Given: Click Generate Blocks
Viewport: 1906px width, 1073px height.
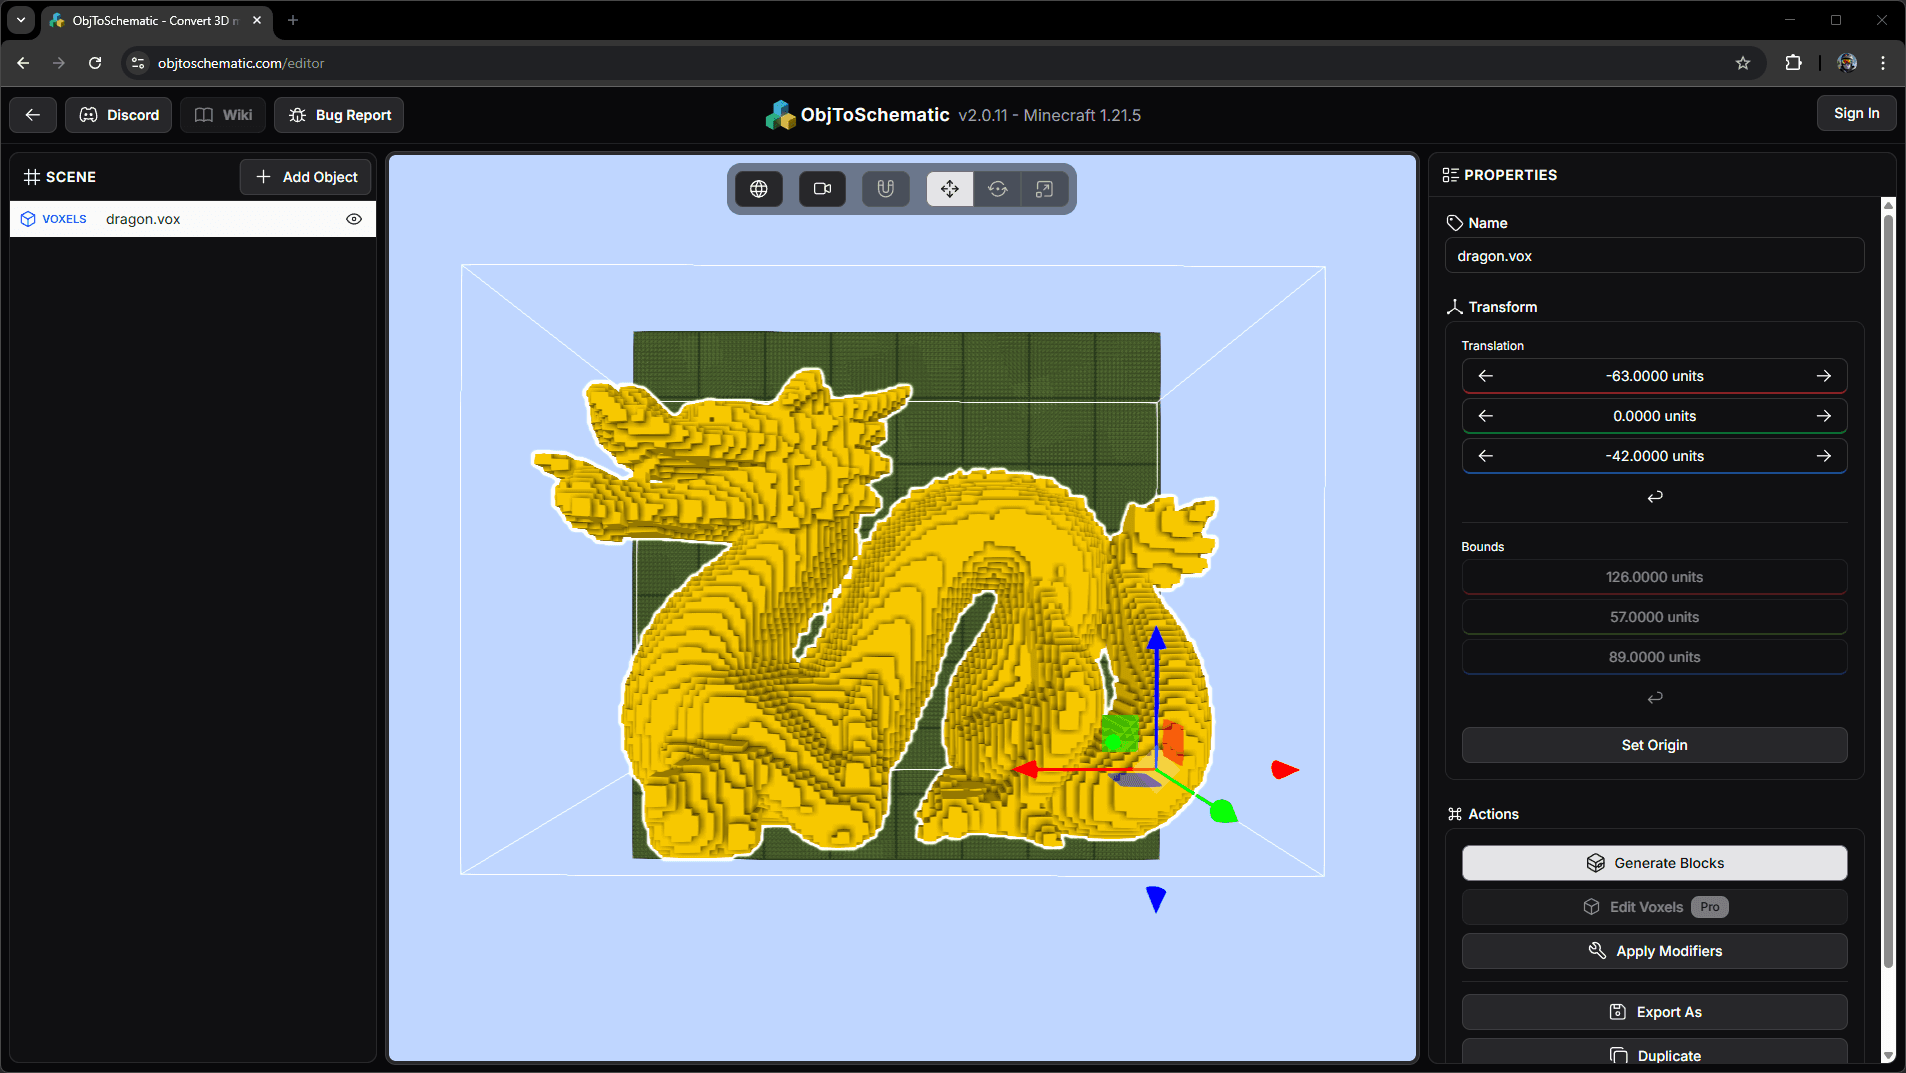Looking at the screenshot, I should (1654, 863).
